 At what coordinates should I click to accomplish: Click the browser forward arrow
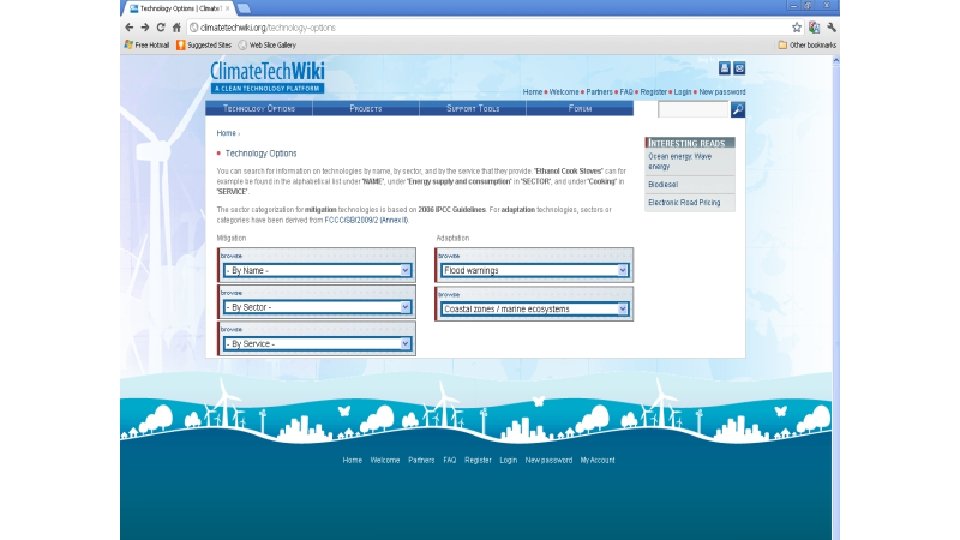[144, 27]
